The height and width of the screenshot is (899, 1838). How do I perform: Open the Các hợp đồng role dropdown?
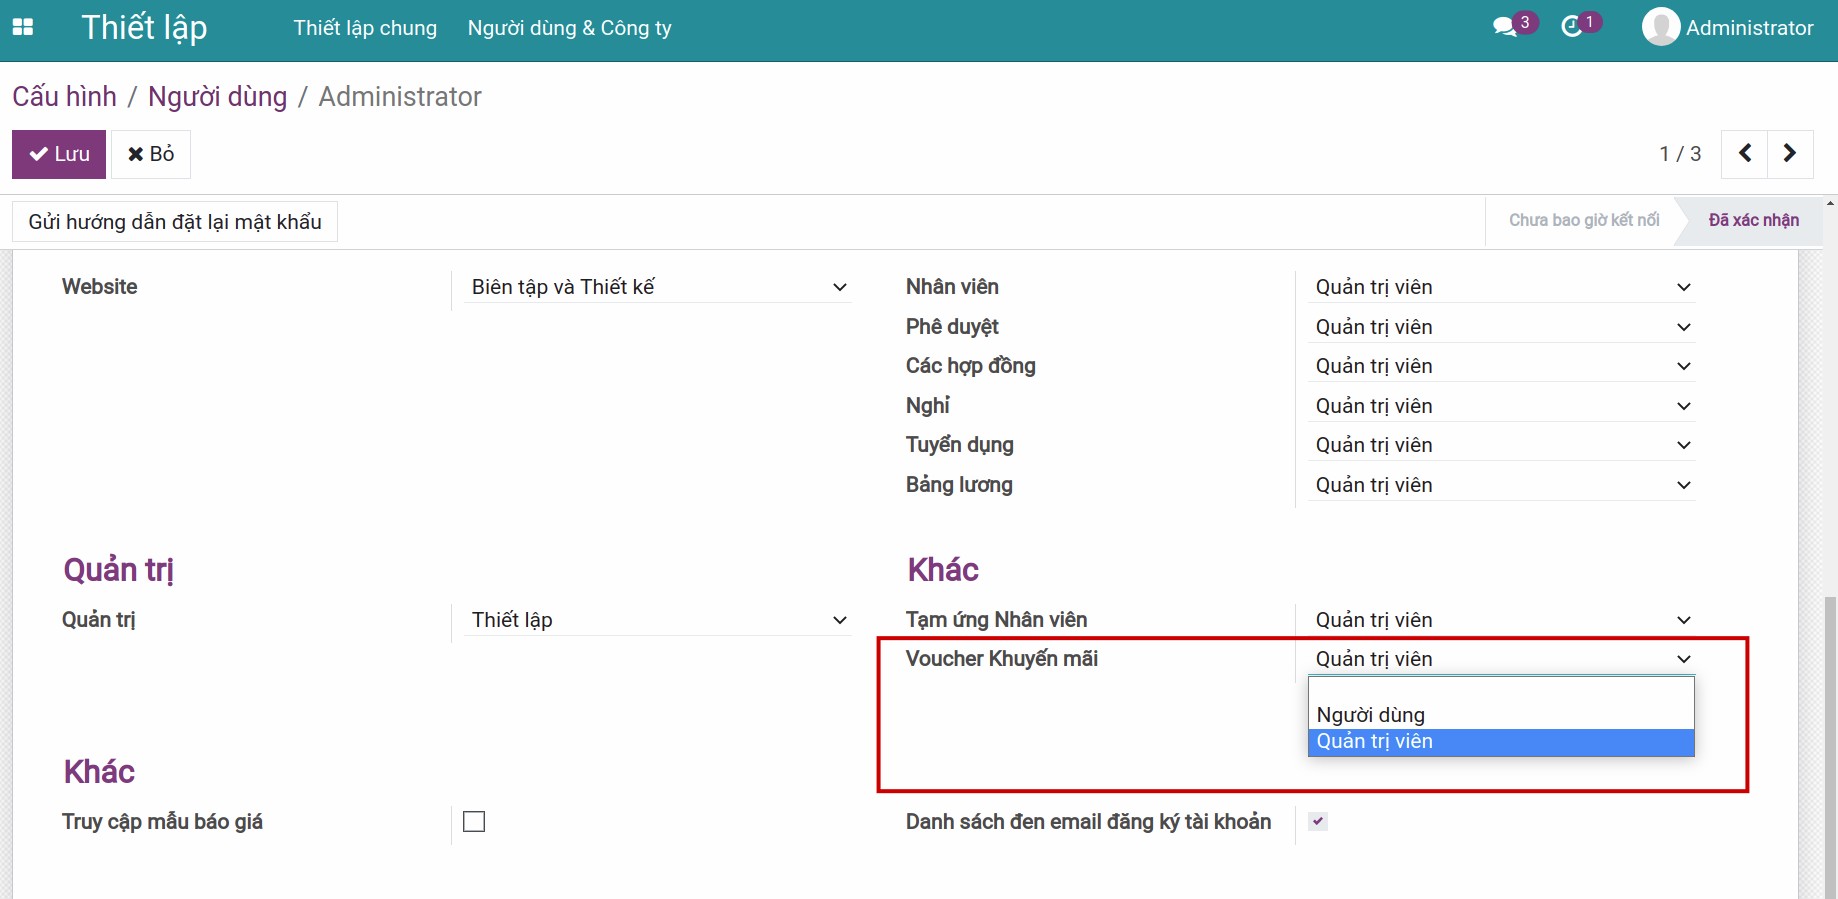[x=1502, y=366]
